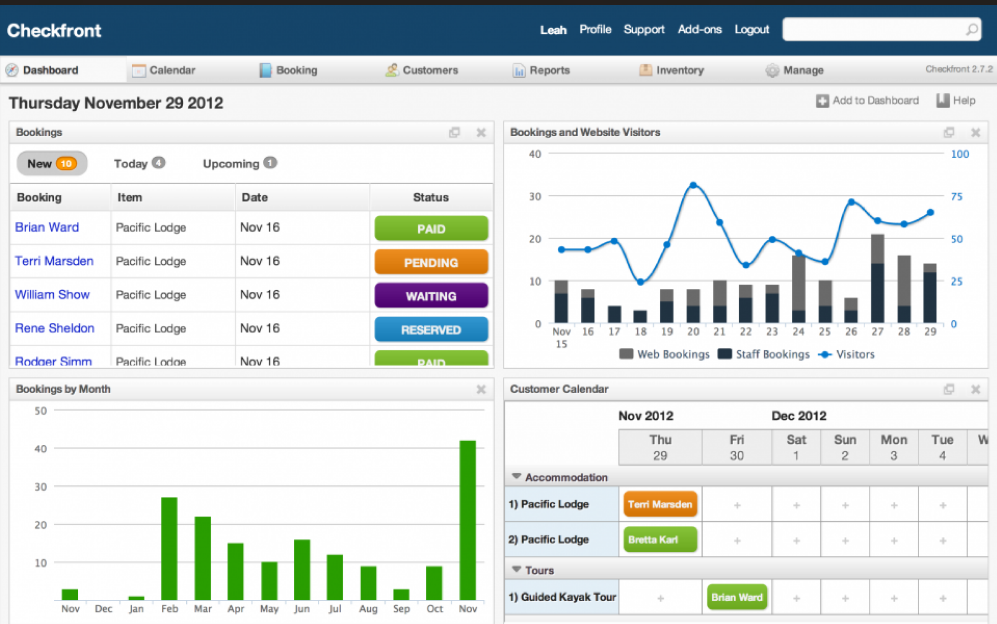Click the Inventory box icon
Image resolution: width=997 pixels, height=624 pixels.
645,70
